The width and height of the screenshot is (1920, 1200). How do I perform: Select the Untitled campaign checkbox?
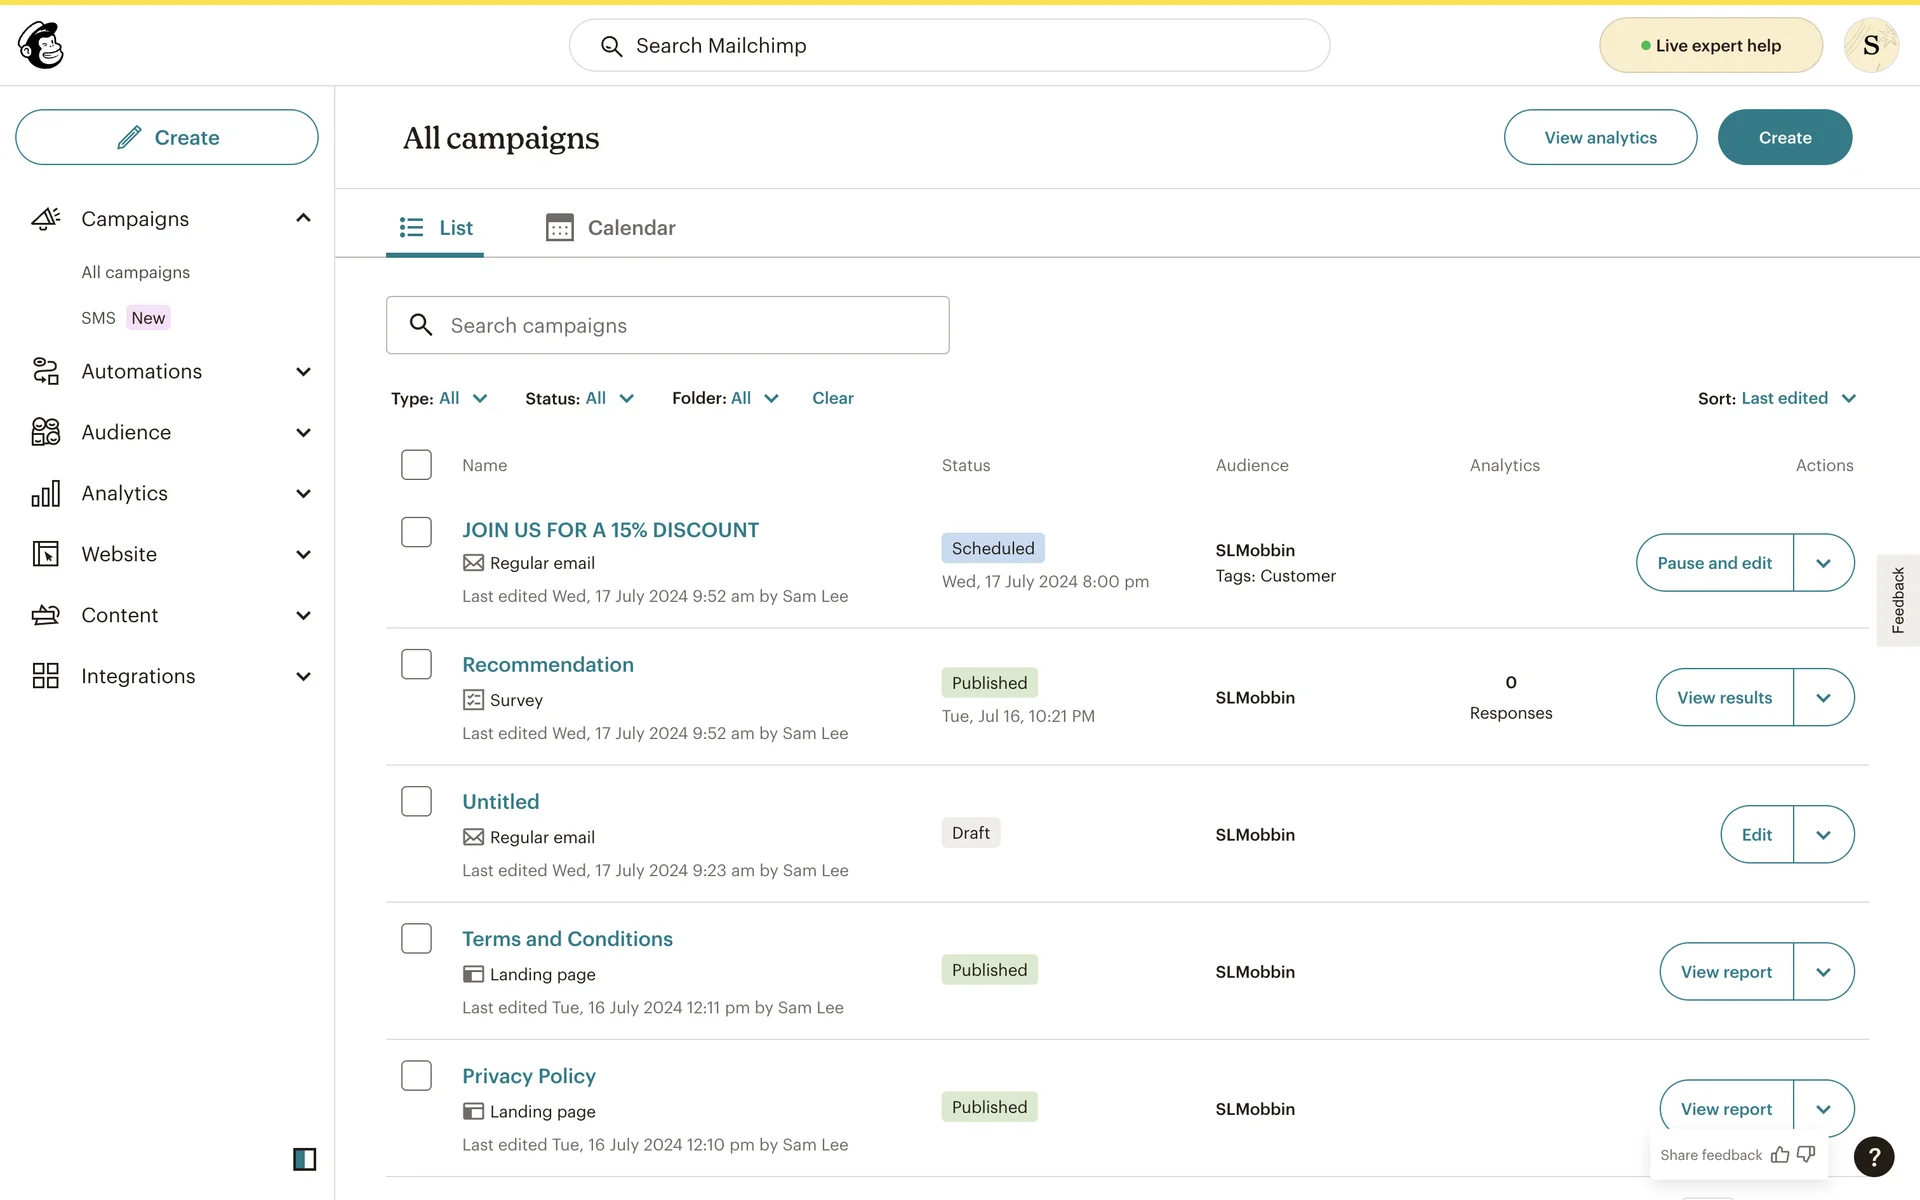tap(416, 802)
